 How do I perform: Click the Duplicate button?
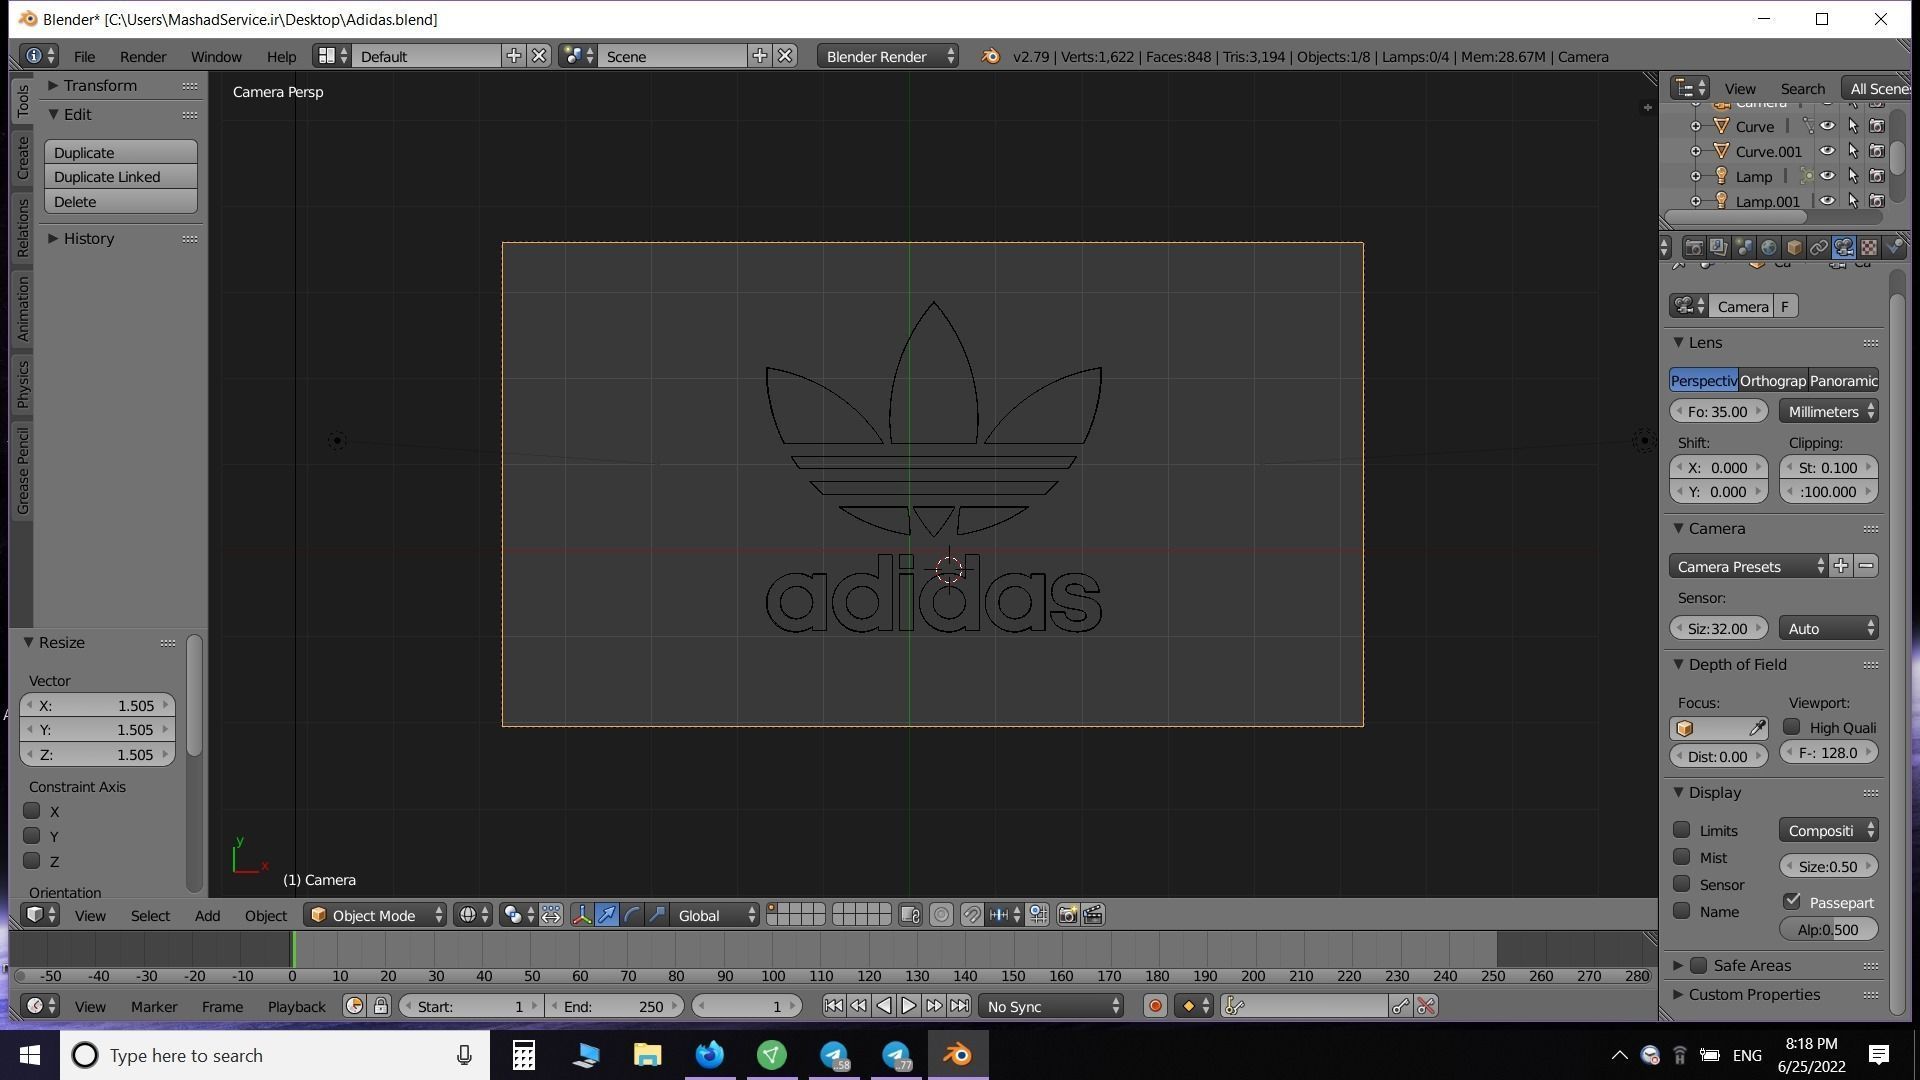point(121,152)
